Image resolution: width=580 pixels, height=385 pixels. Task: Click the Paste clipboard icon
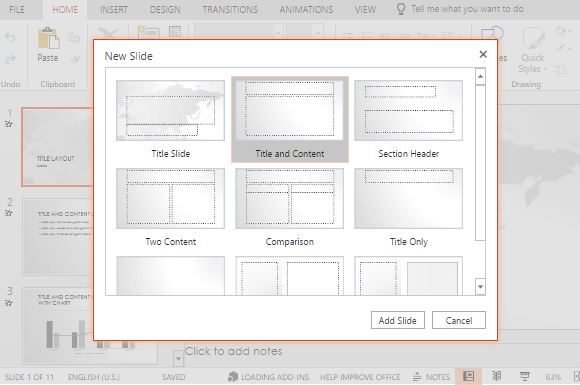pos(48,38)
